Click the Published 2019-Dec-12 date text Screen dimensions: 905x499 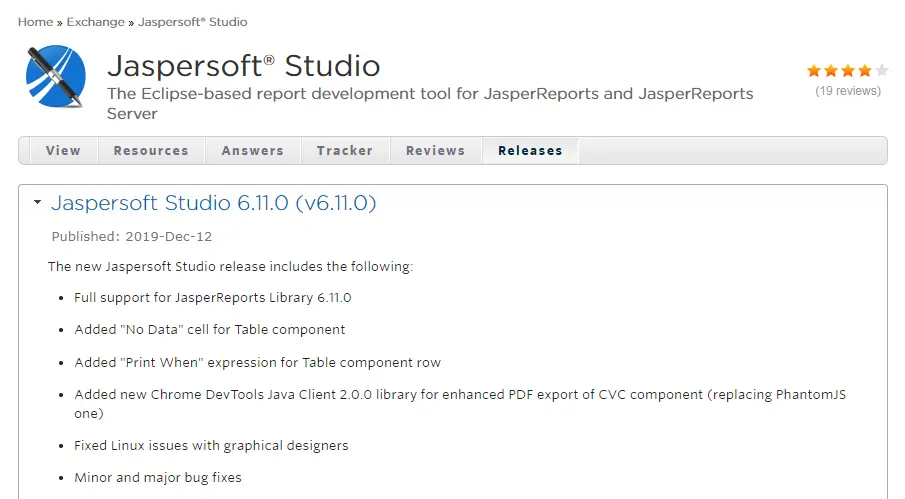(132, 237)
